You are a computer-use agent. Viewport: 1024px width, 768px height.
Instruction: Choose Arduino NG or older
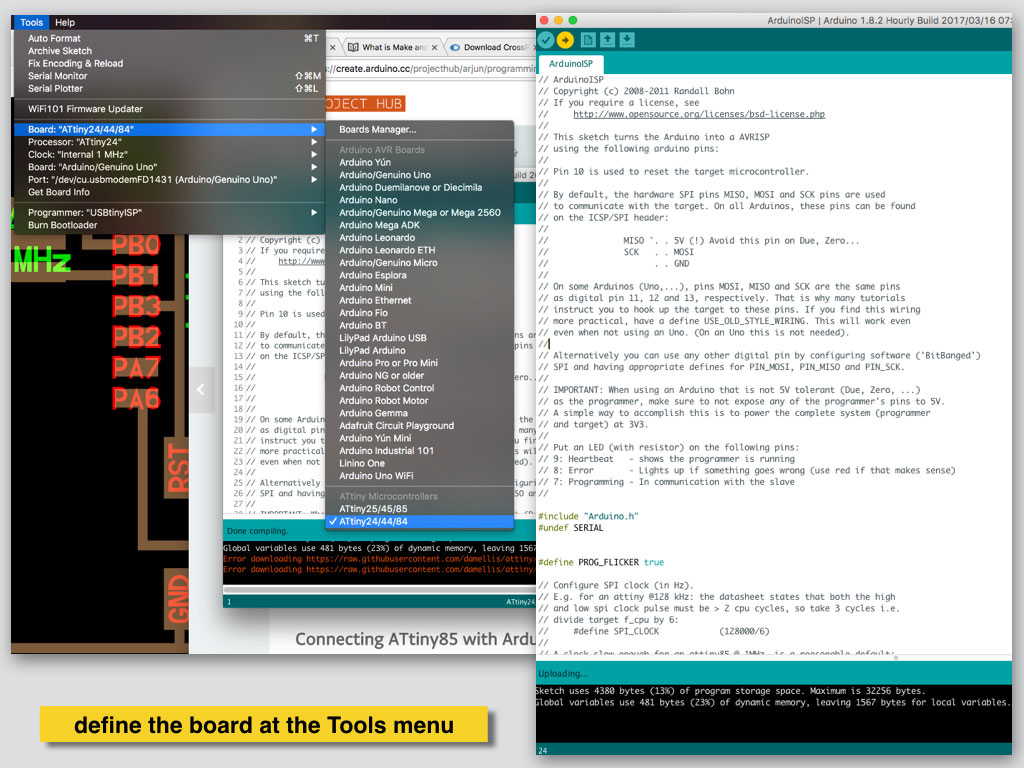[x=419, y=376]
